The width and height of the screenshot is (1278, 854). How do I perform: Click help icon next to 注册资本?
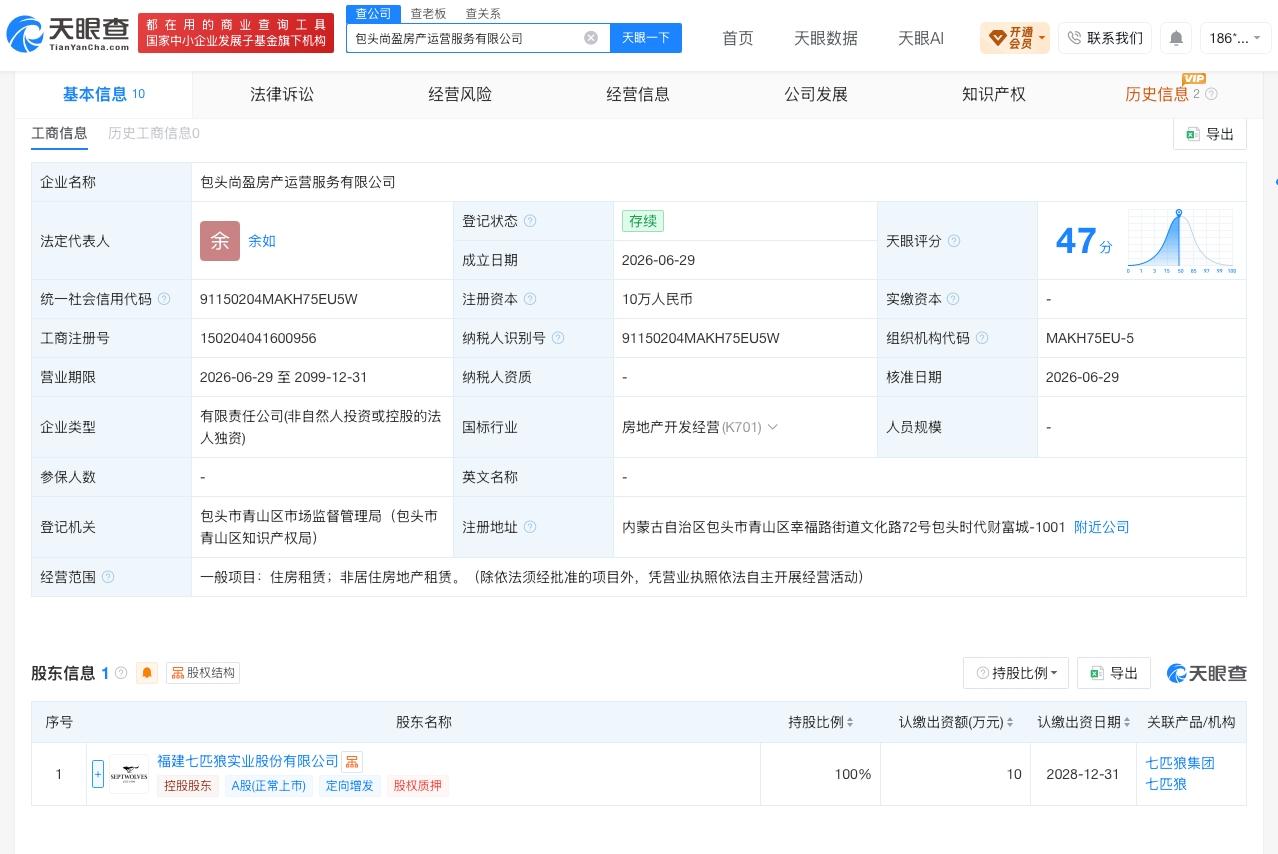coord(530,299)
